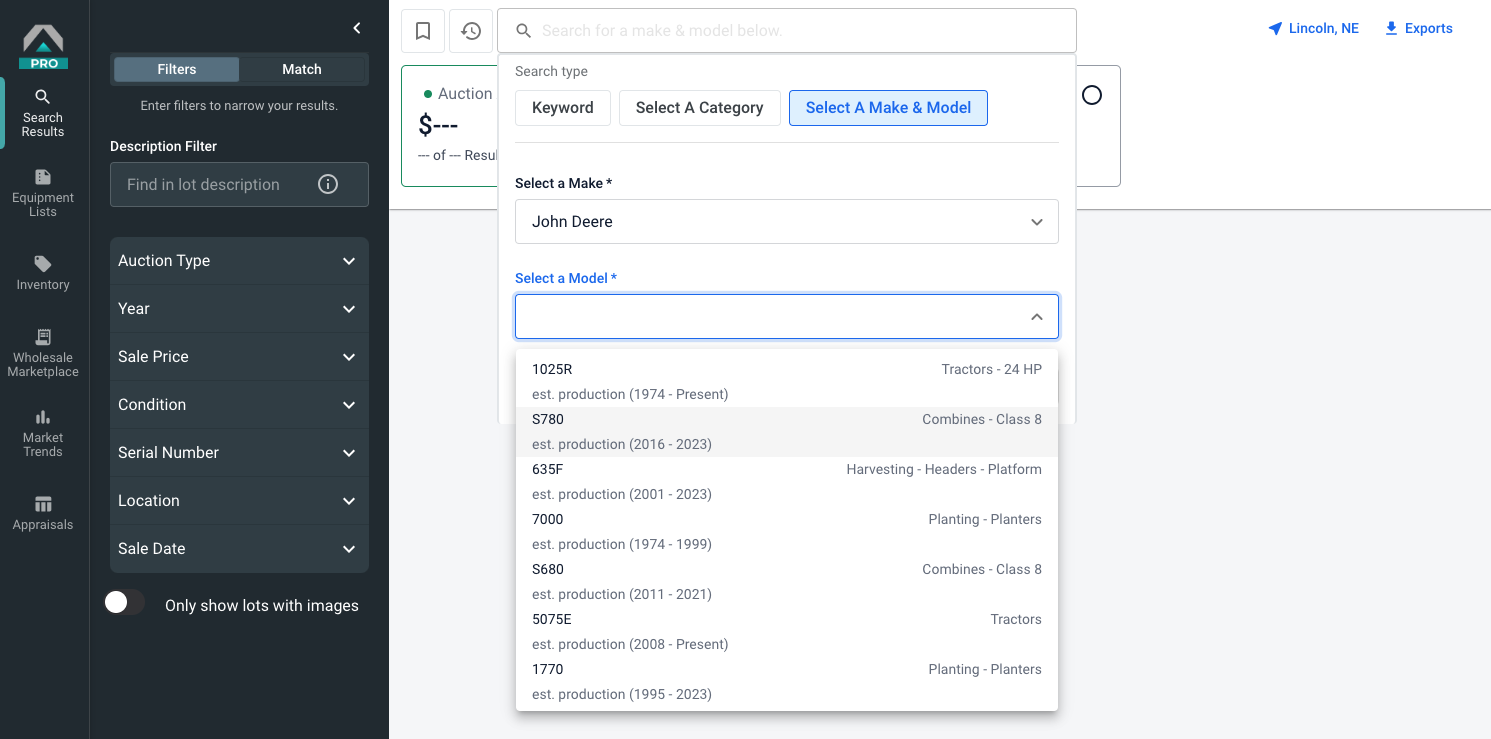Expand the Sale Price filter
Viewport: 1491px width, 739px height.
[239, 357]
